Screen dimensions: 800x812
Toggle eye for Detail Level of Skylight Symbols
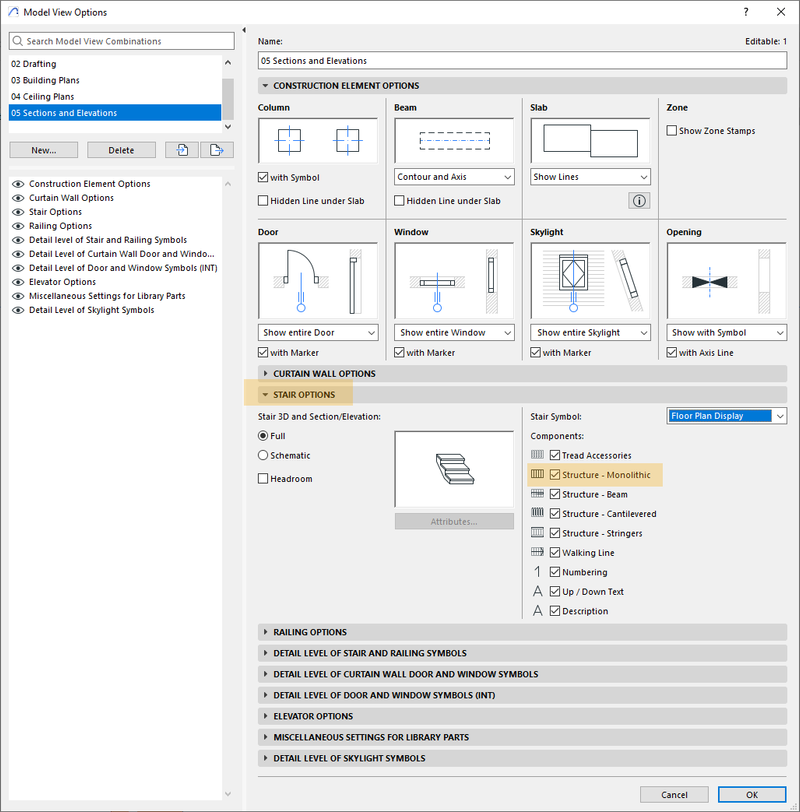point(18,310)
